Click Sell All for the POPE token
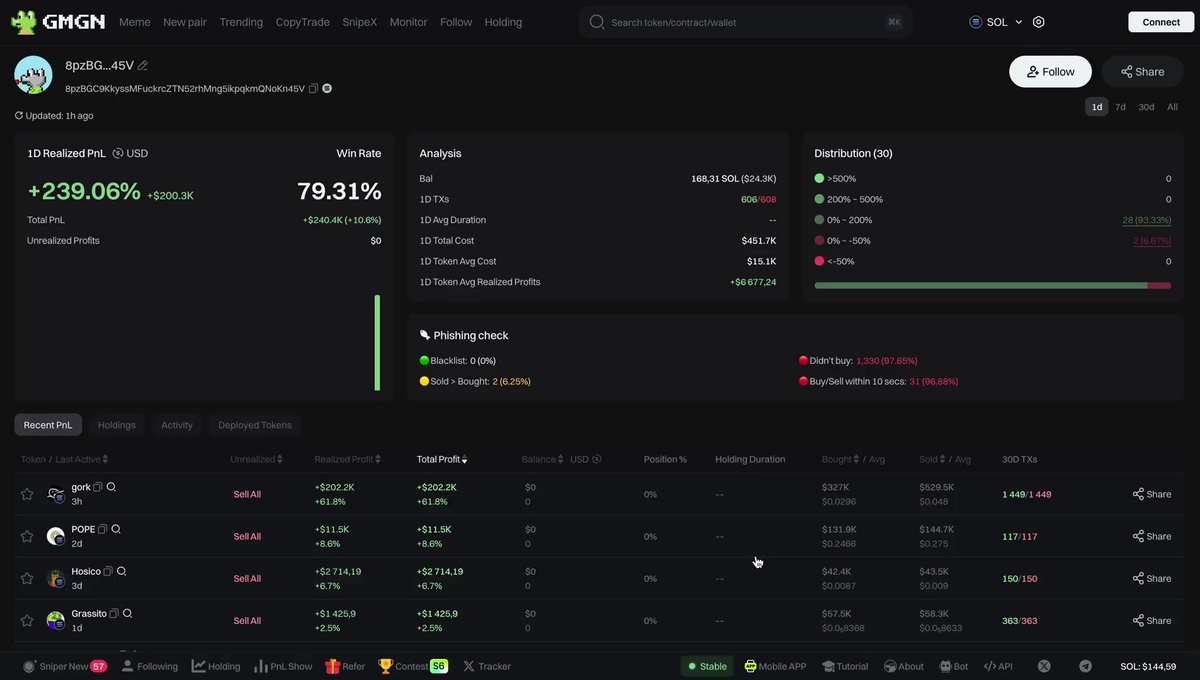 tap(247, 536)
